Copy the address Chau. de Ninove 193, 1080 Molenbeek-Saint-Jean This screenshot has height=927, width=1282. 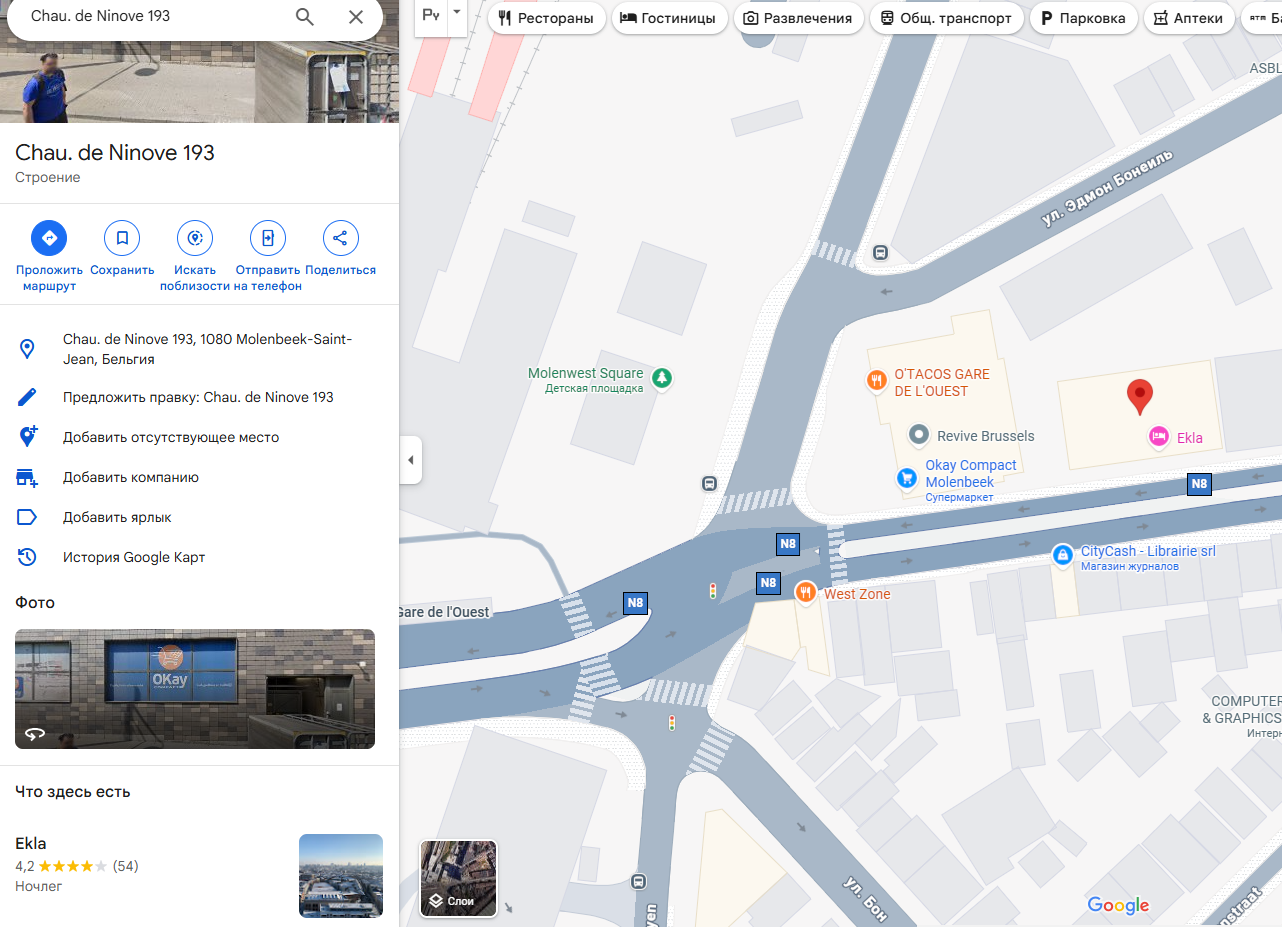click(199, 349)
